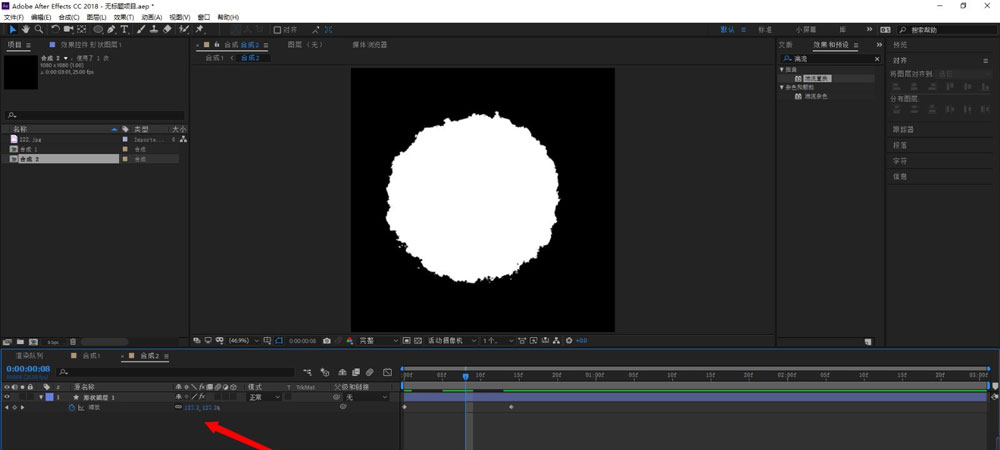The width and height of the screenshot is (1000, 450).
Task: Collapse the 形状图层 1 layer twirl arrow
Action: 41,397
